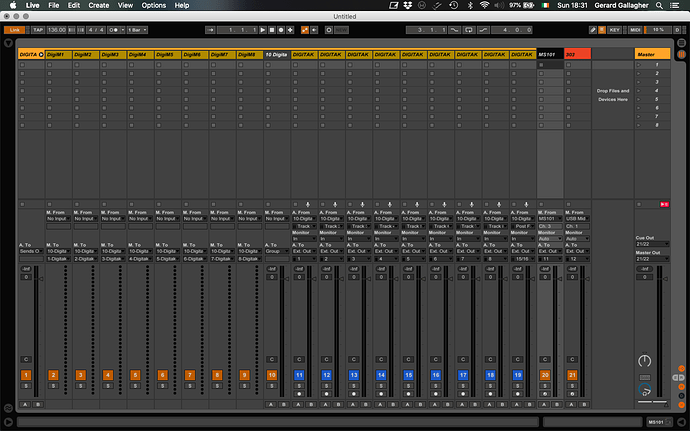This screenshot has width=690, height=431.
Task: Click the Back to Arrangement red button
Action: point(664,204)
